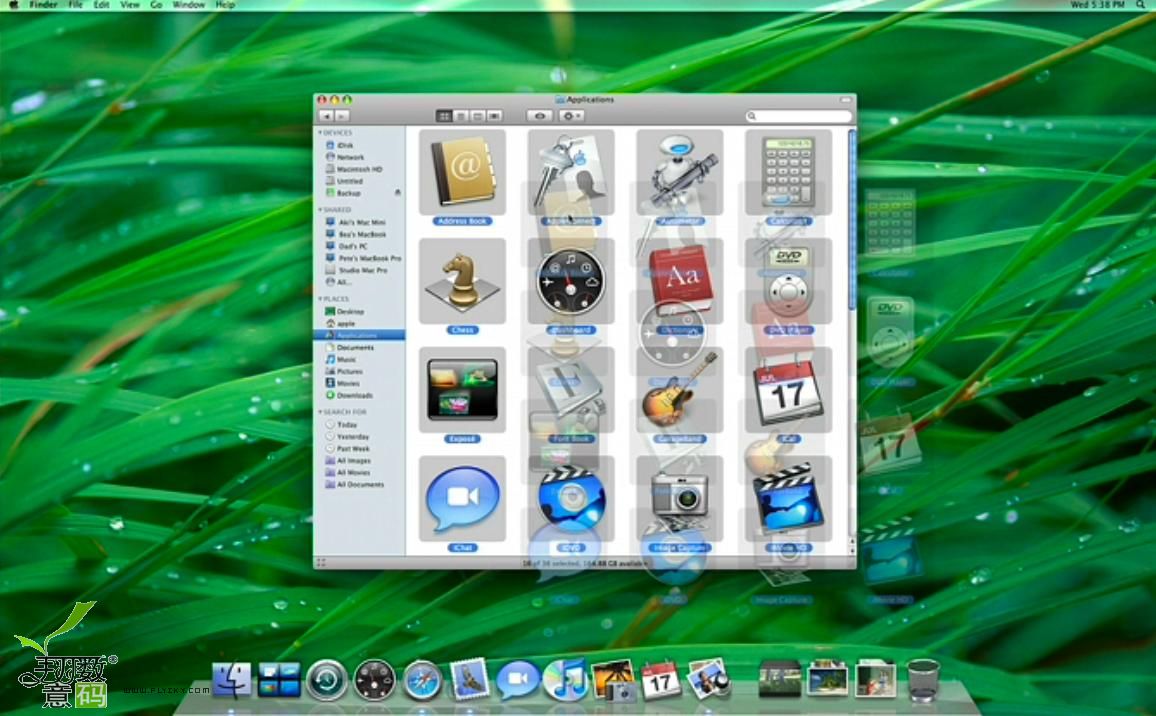This screenshot has height=716, width=1156.
Task: Toggle Quick Look with the eye button
Action: click(540, 116)
